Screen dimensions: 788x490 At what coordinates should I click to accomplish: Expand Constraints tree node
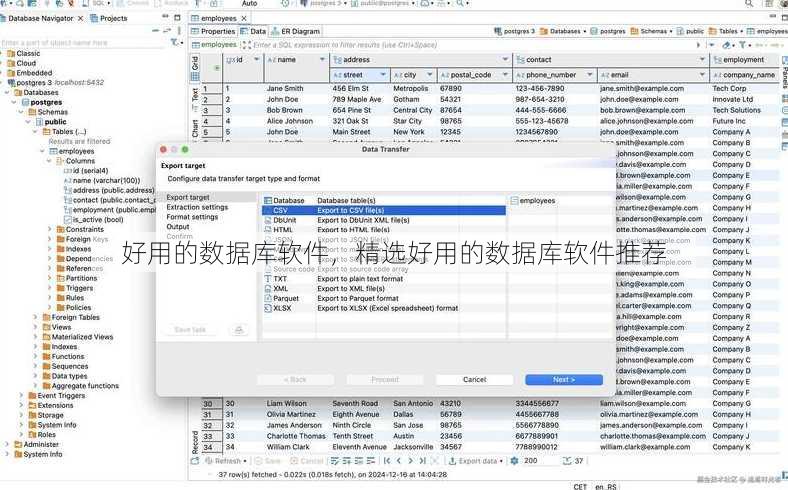pyautogui.click(x=49, y=229)
